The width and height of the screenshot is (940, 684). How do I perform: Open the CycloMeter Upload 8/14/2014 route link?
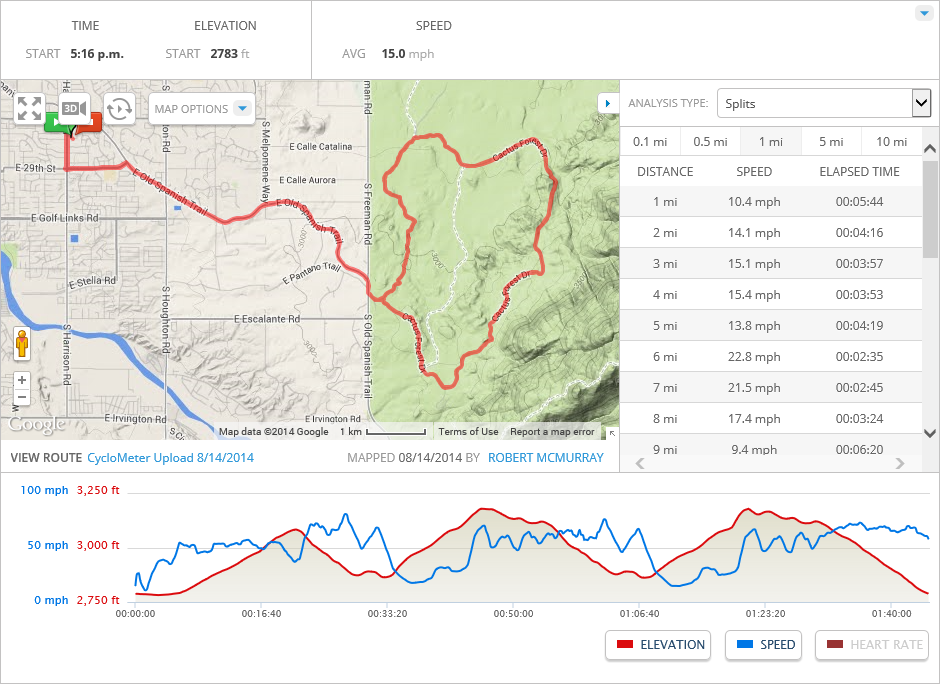[170, 458]
